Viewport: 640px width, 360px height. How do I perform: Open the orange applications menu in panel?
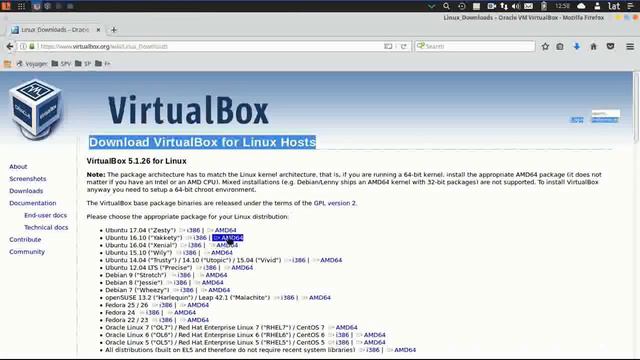pos(6,6)
